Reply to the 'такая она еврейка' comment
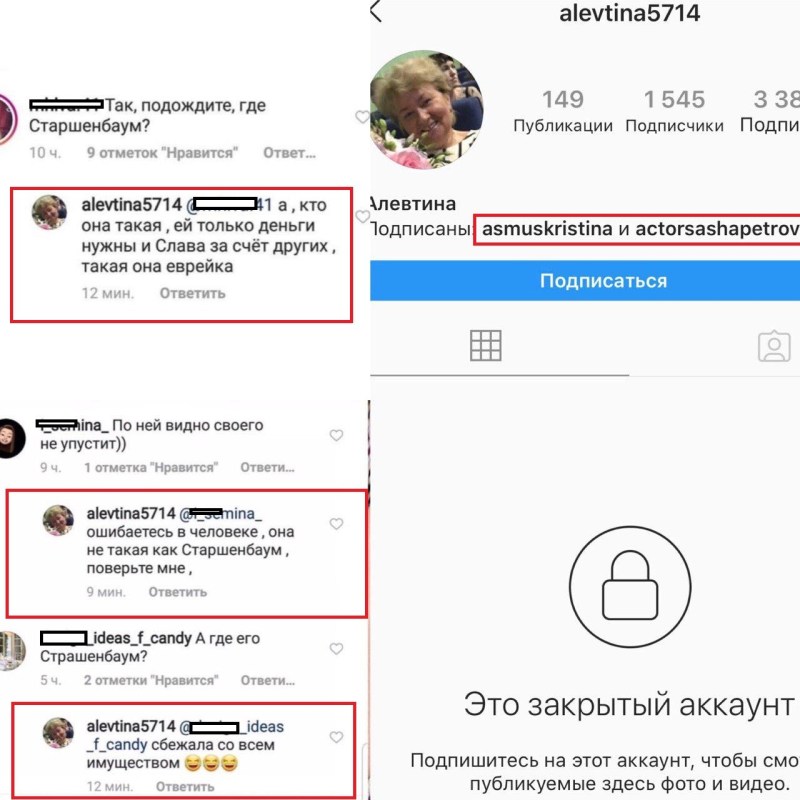The width and height of the screenshot is (800, 800). pos(192,293)
